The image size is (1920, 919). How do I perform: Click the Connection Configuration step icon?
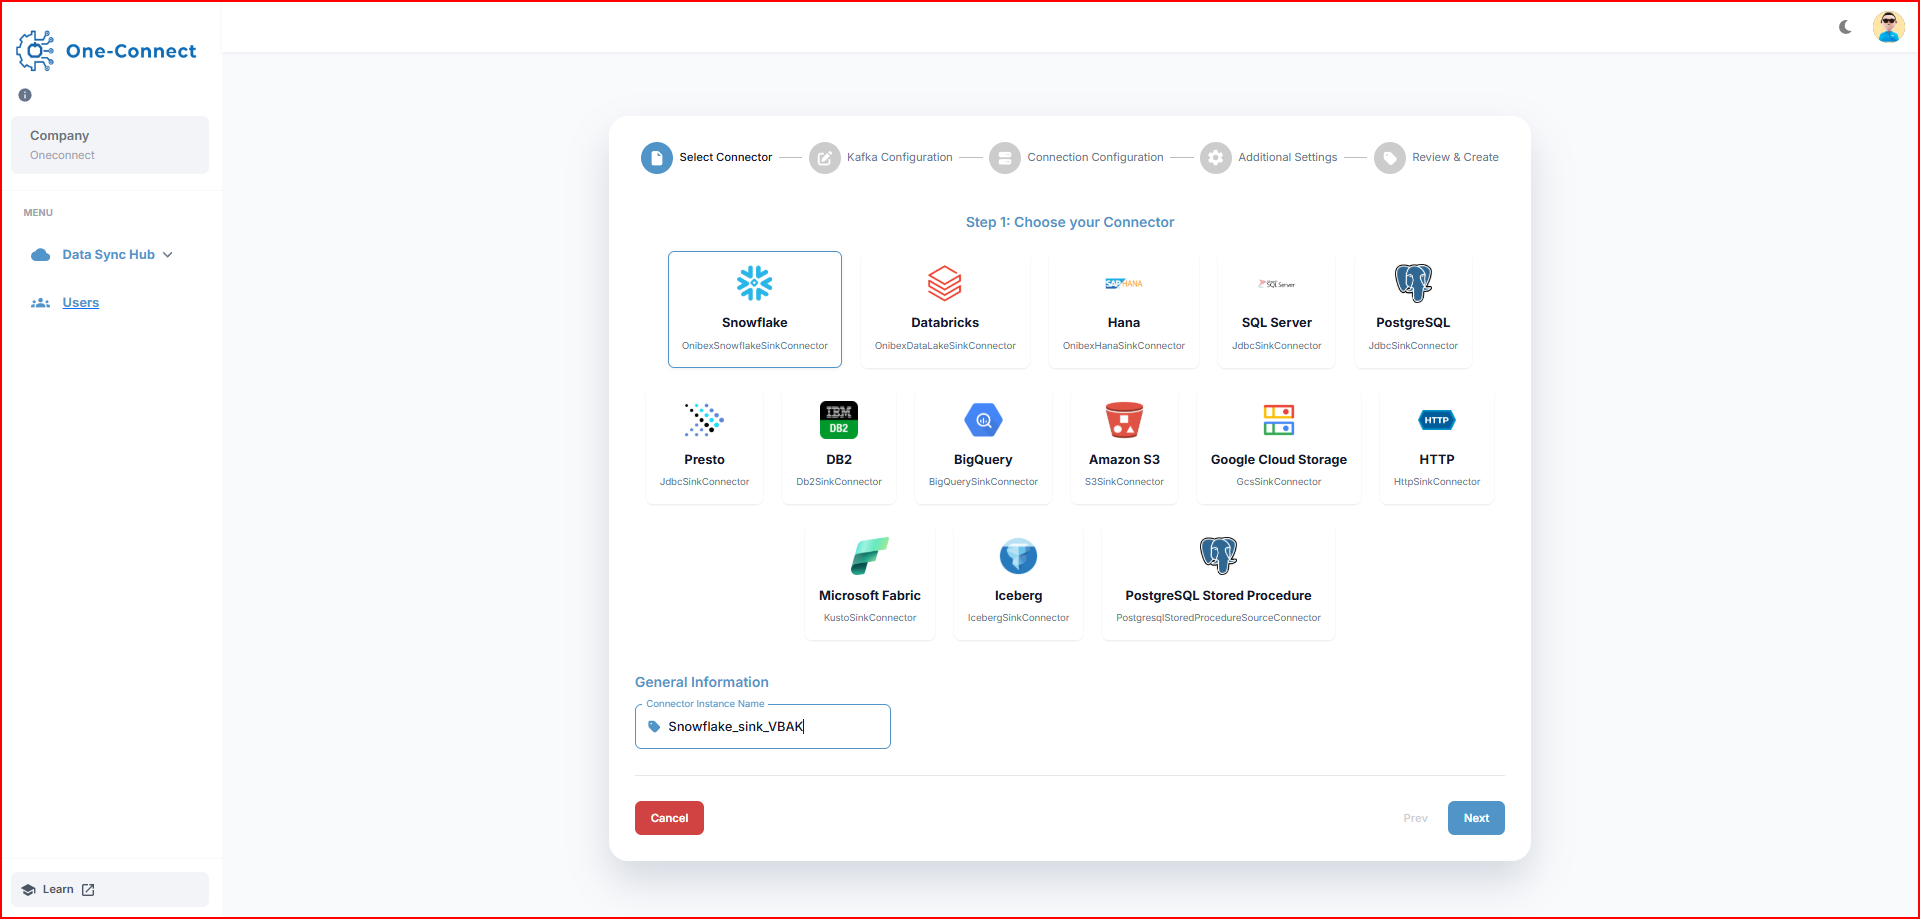1005,158
